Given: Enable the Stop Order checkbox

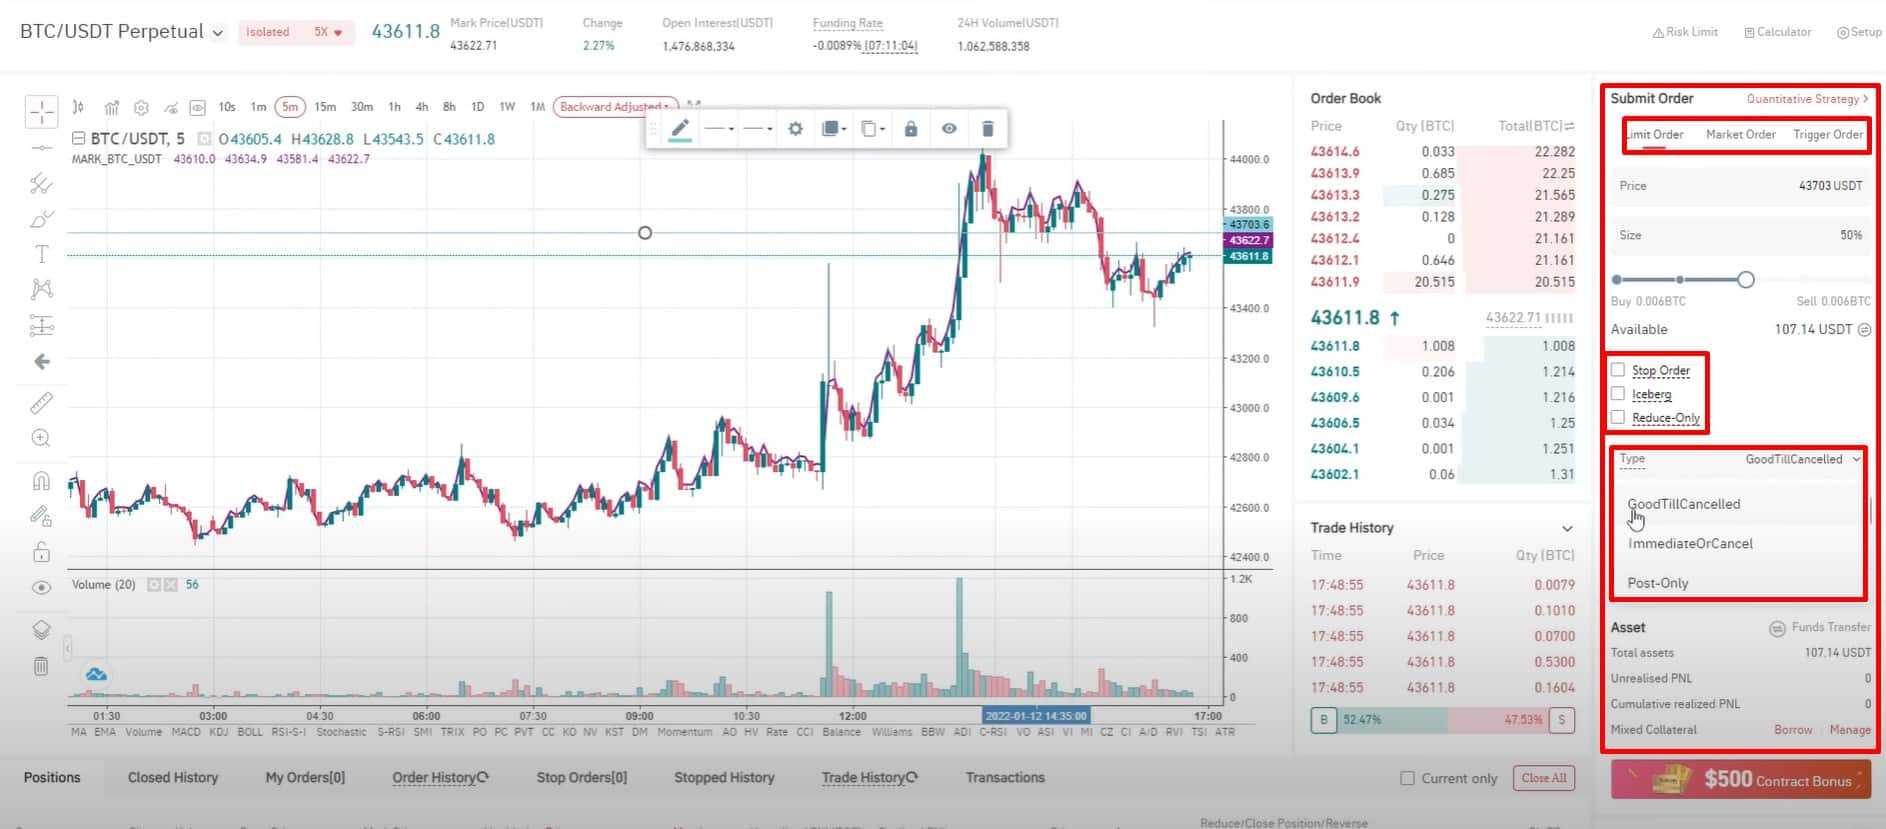Looking at the screenshot, I should (x=1618, y=370).
